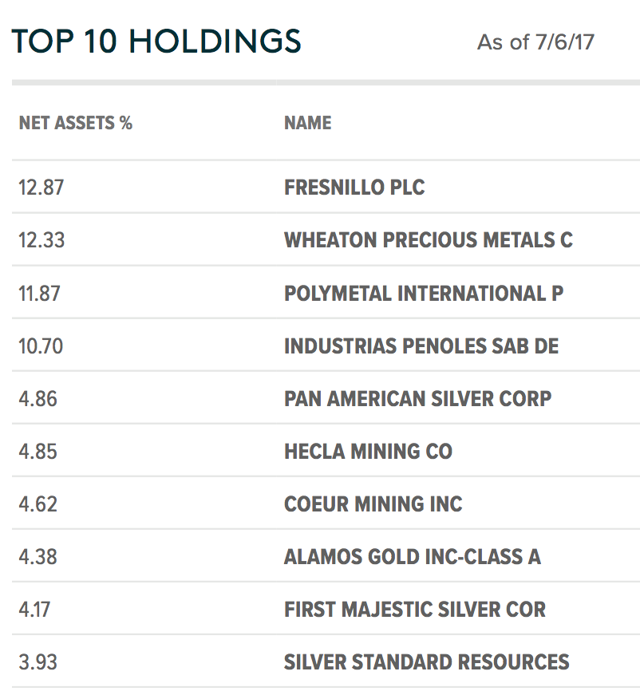The height and width of the screenshot is (699, 640).
Task: Select the 4.86 percentage cell
Action: (38, 399)
